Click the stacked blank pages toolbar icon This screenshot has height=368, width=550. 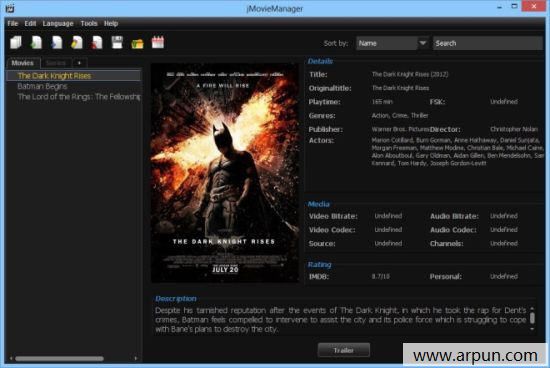16,42
